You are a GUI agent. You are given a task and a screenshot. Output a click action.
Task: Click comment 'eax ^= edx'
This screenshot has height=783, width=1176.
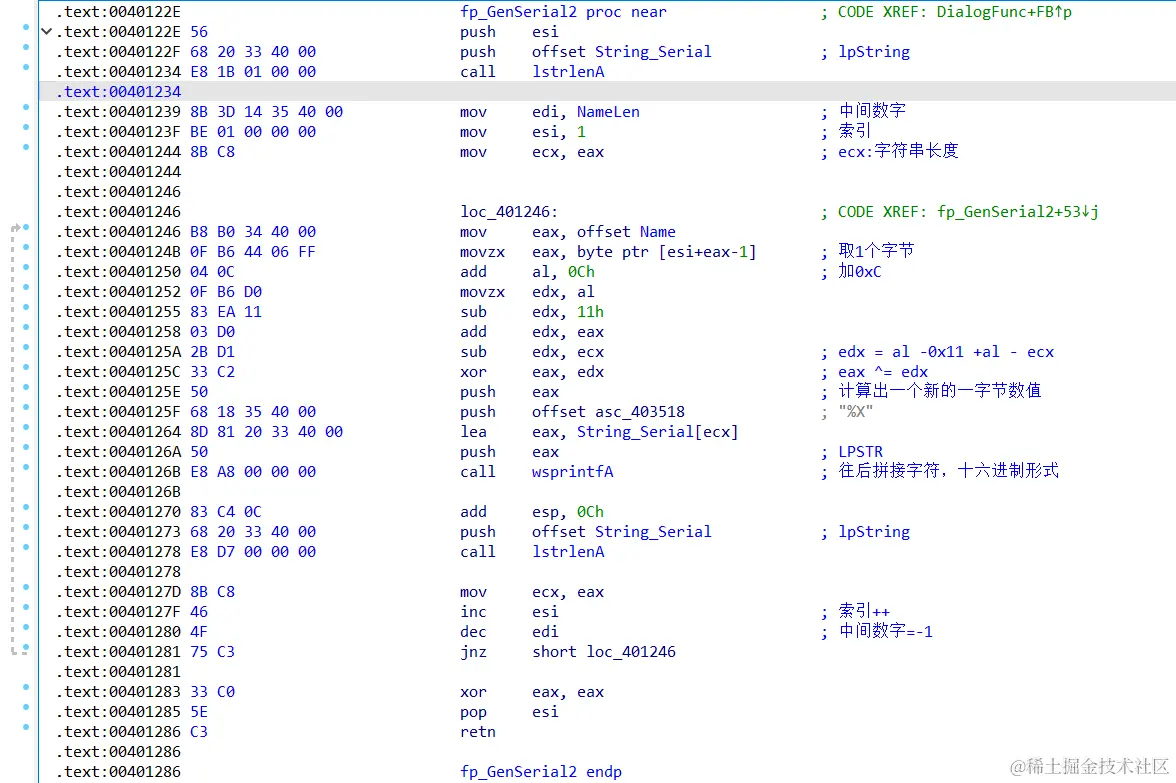point(883,372)
